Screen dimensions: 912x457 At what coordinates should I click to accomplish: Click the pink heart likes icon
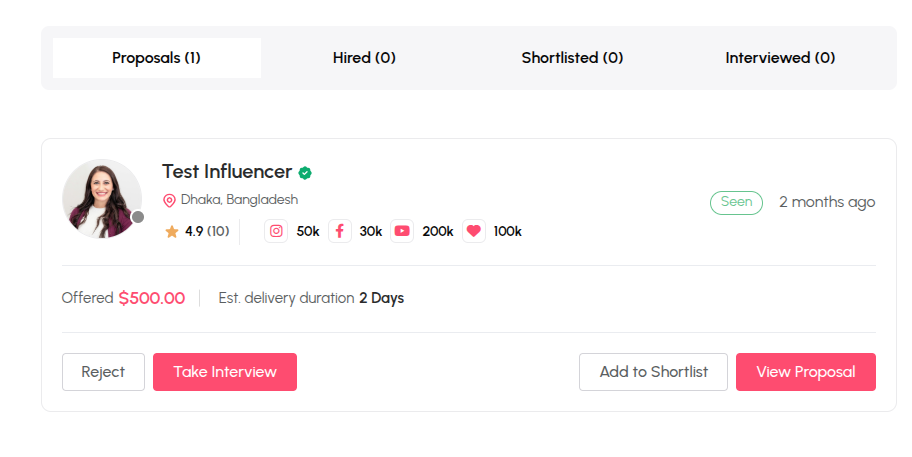pyautogui.click(x=474, y=231)
